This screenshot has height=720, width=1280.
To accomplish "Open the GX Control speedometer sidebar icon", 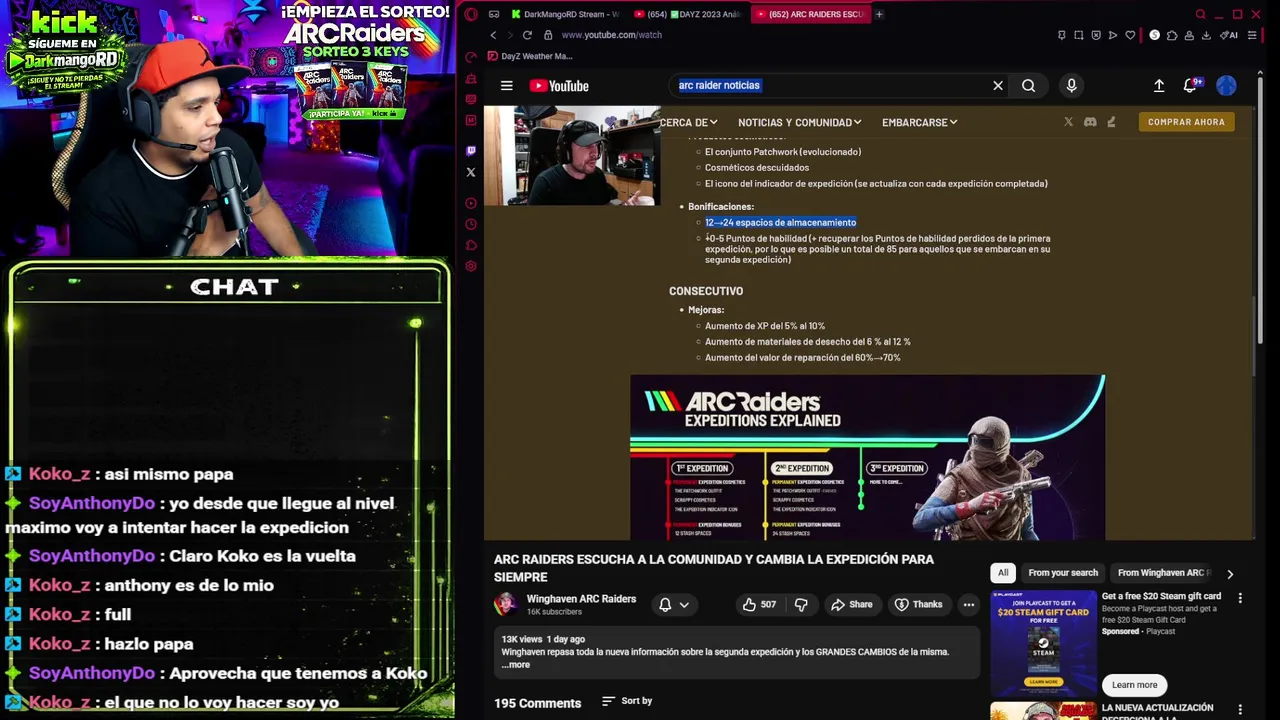I will coord(471,57).
